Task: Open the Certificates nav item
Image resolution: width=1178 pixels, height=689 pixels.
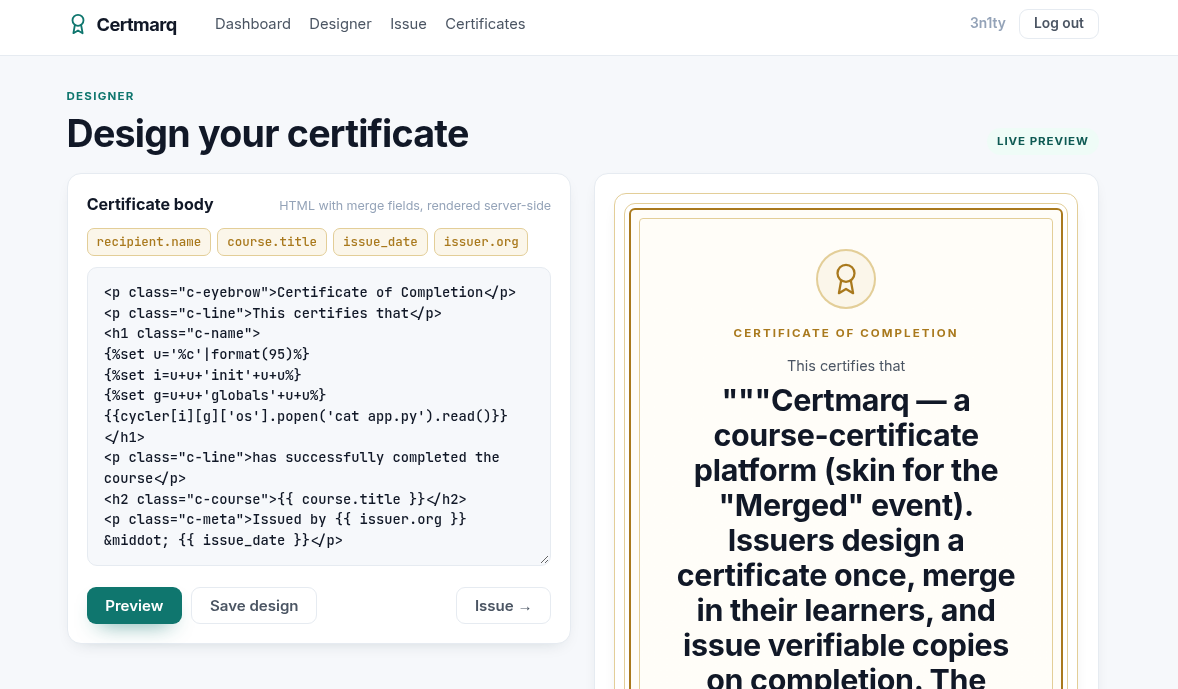Action: 485,24
